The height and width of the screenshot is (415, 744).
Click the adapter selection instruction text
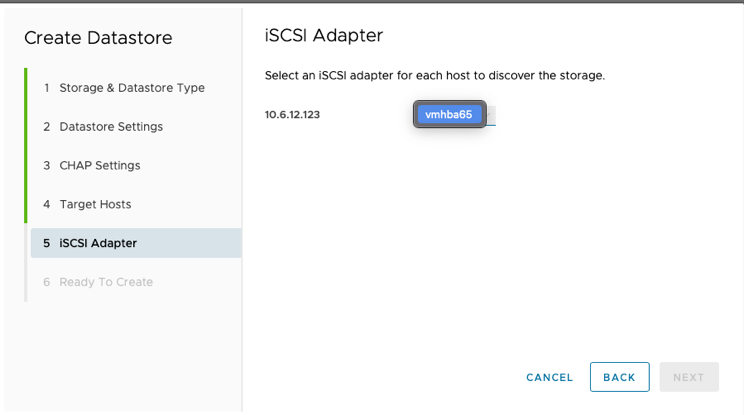point(434,75)
